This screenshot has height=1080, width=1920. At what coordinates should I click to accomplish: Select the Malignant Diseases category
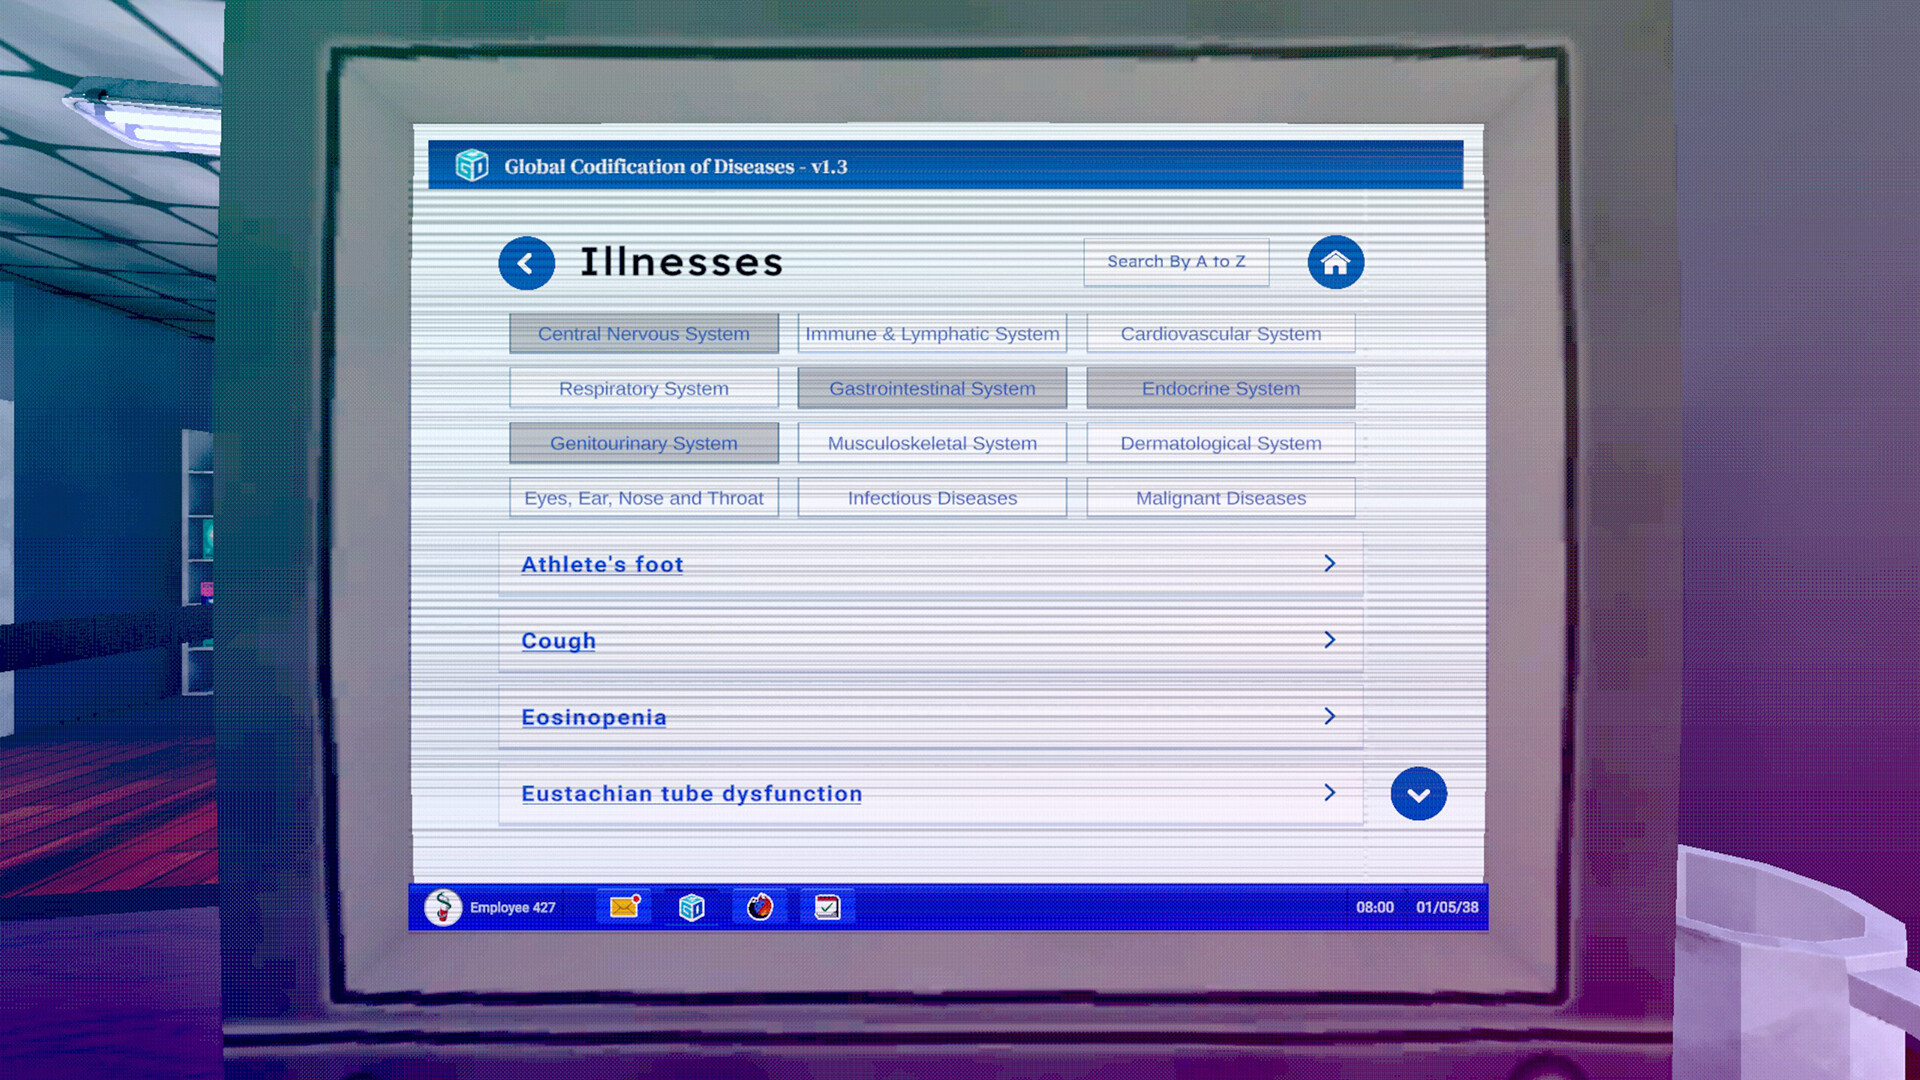(x=1220, y=497)
